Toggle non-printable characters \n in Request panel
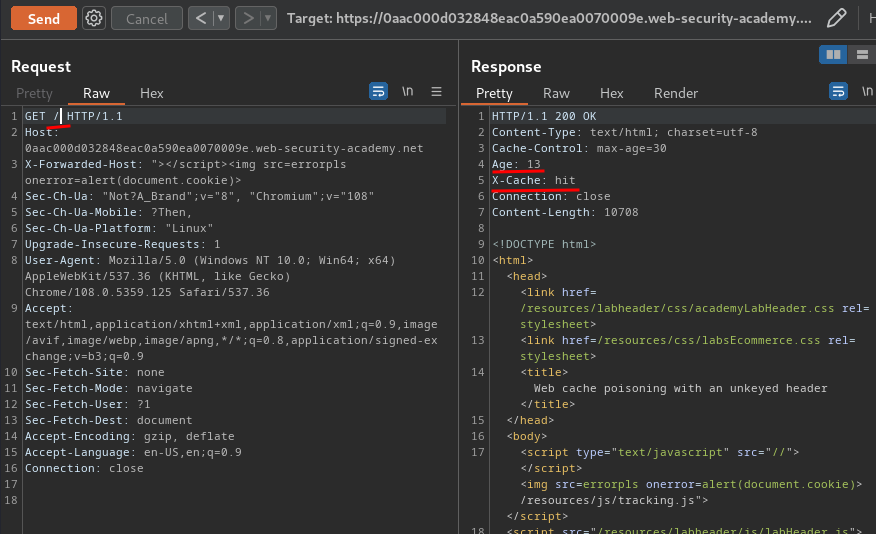876x534 pixels. point(408,91)
